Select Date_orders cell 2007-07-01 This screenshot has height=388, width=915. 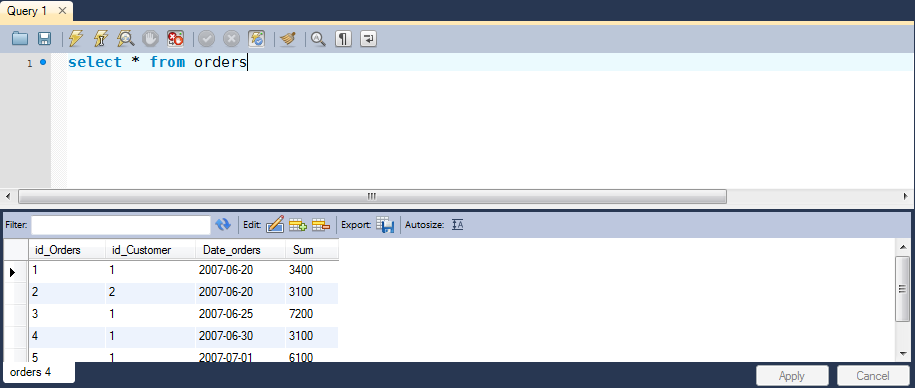[240, 355]
